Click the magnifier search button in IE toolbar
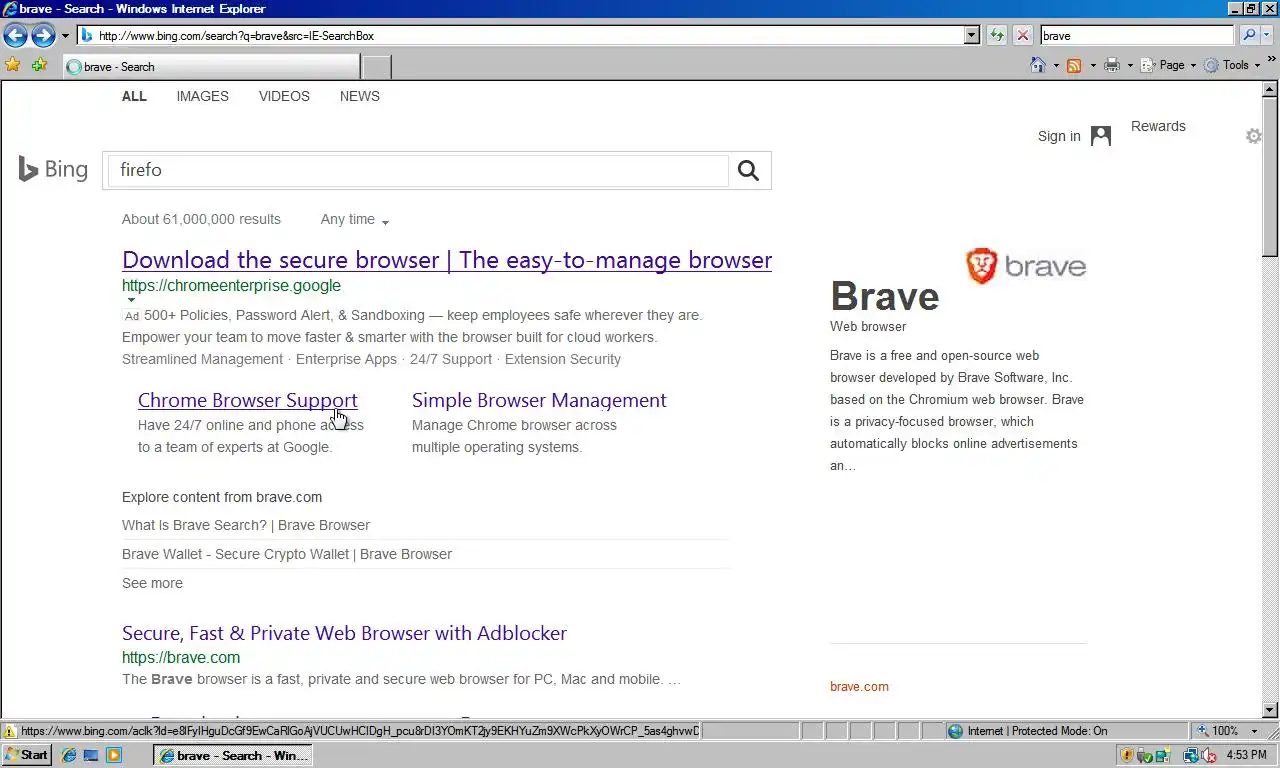Viewport: 1280px width, 768px height. point(1249,36)
